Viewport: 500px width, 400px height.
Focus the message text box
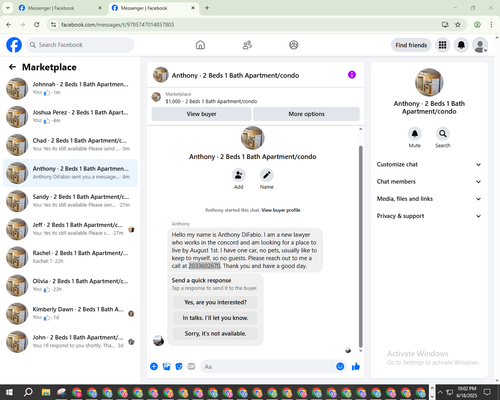(267, 367)
